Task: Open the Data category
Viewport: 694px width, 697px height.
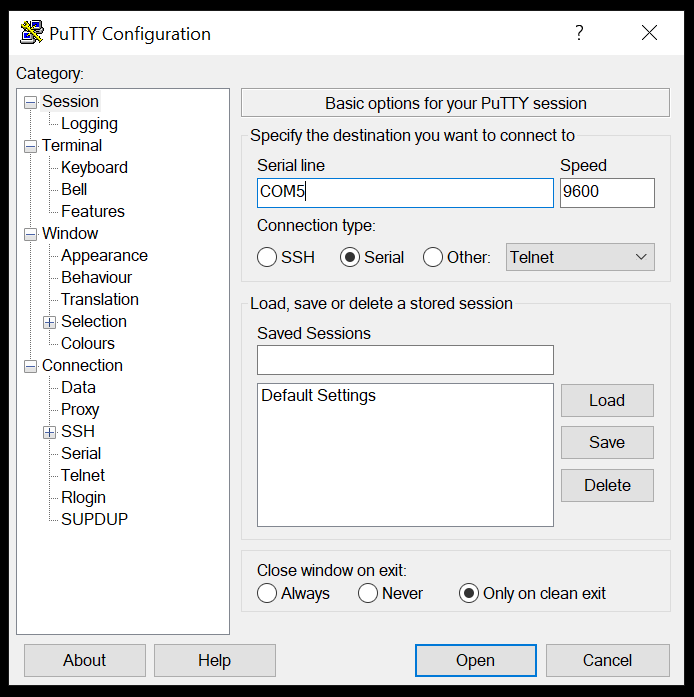Action: point(78,387)
